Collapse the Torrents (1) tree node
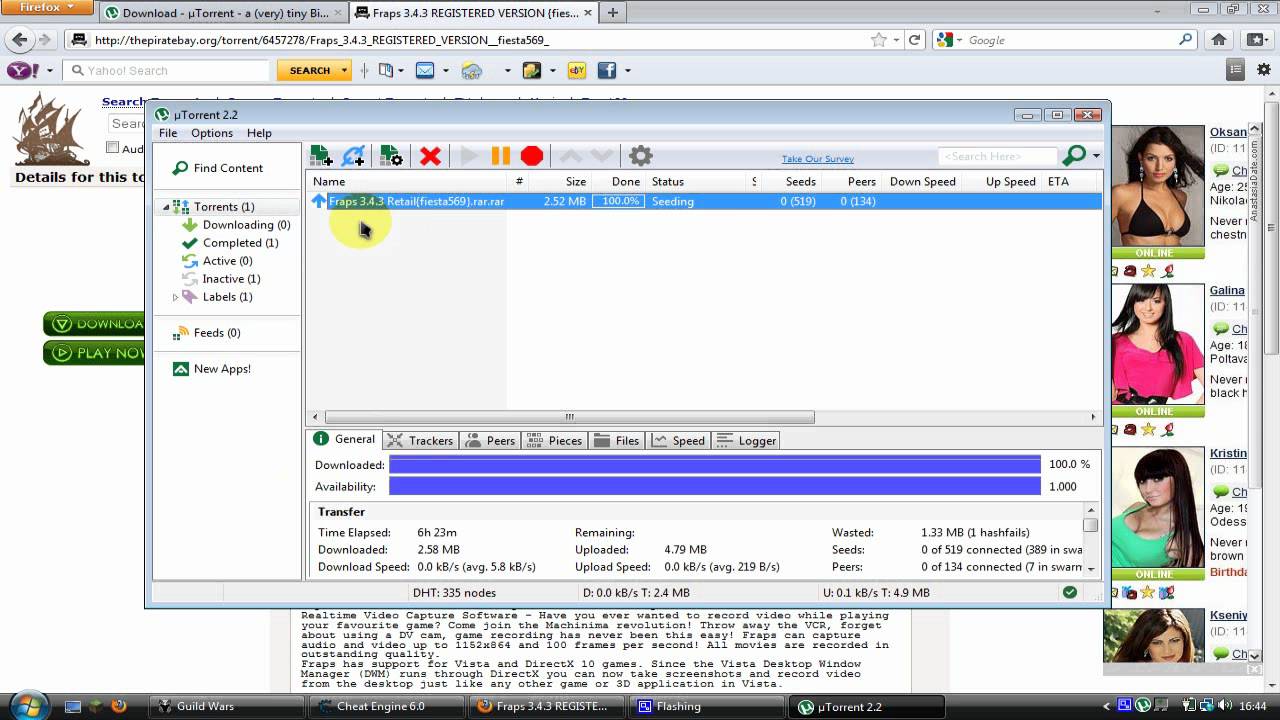This screenshot has width=1280, height=720. [167, 207]
